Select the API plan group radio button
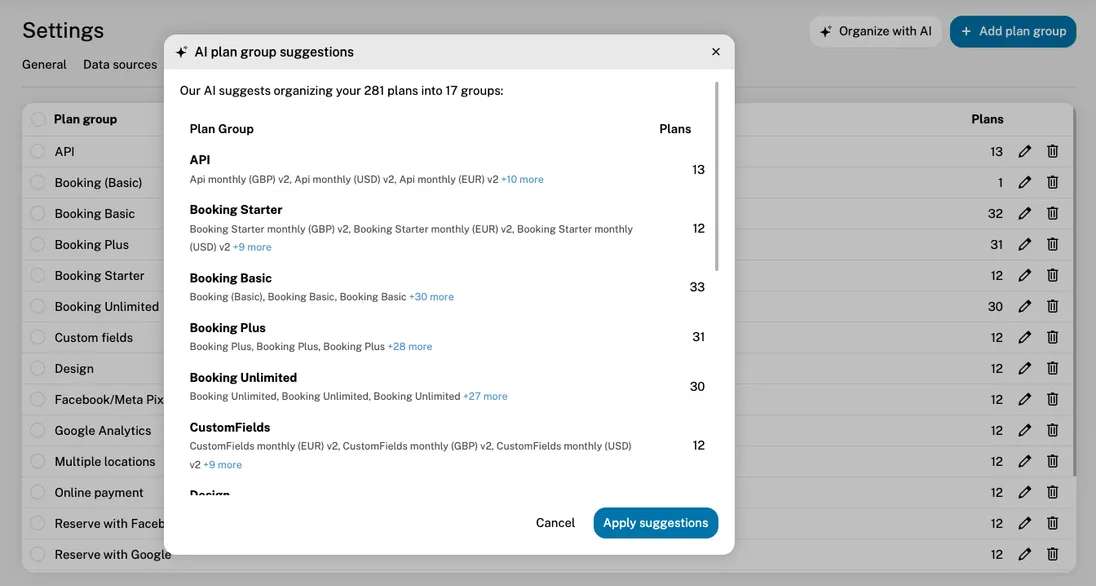 pos(36,151)
